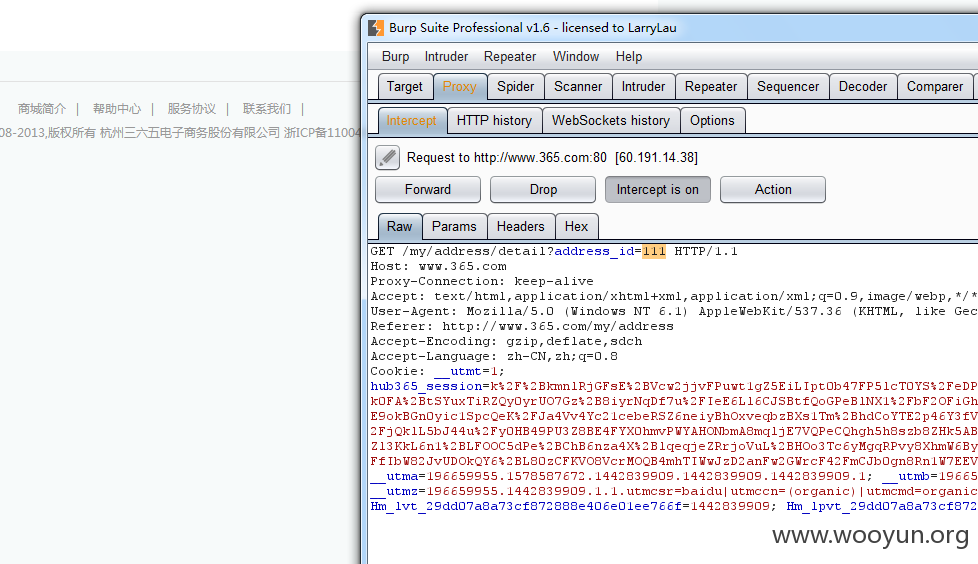Open the Intruder menu in the menu bar

coord(446,57)
